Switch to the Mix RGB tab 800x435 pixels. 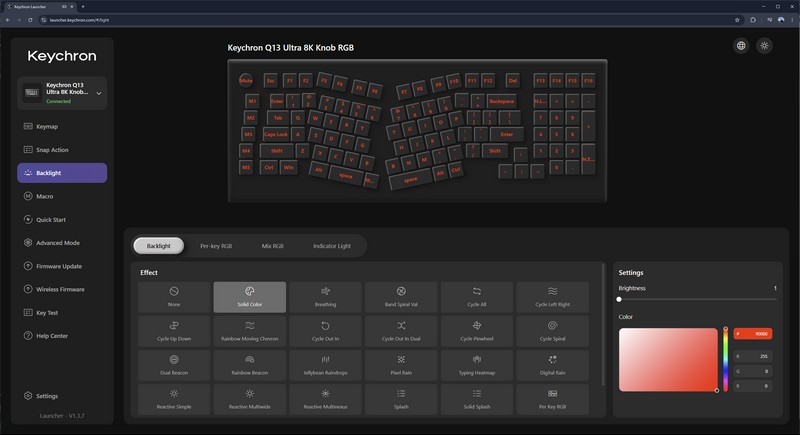point(272,246)
